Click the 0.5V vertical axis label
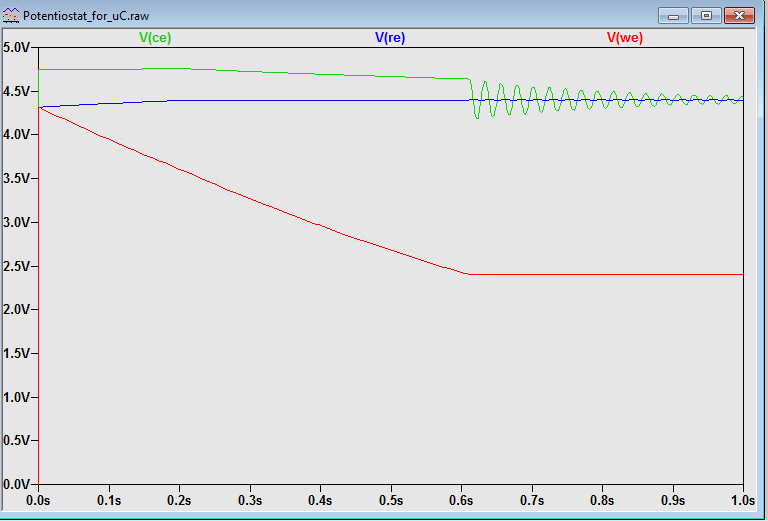 pyautogui.click(x=16, y=441)
